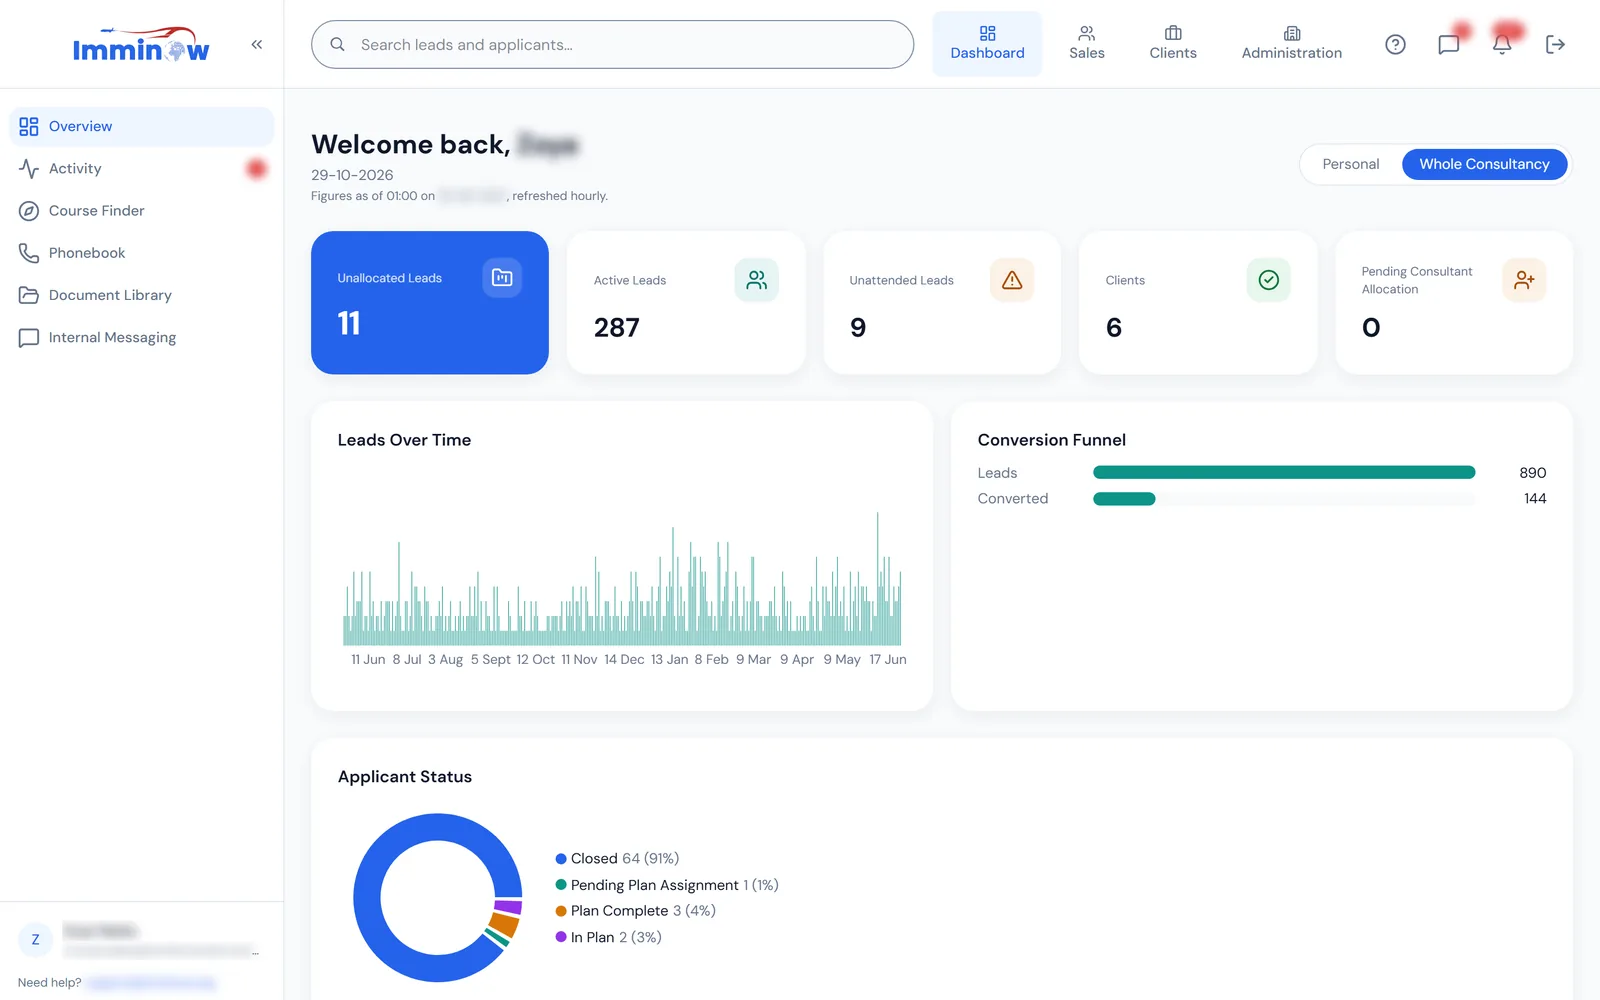Click the Document Library folder icon
Screen dimensions: 1600x1000
[29, 295]
